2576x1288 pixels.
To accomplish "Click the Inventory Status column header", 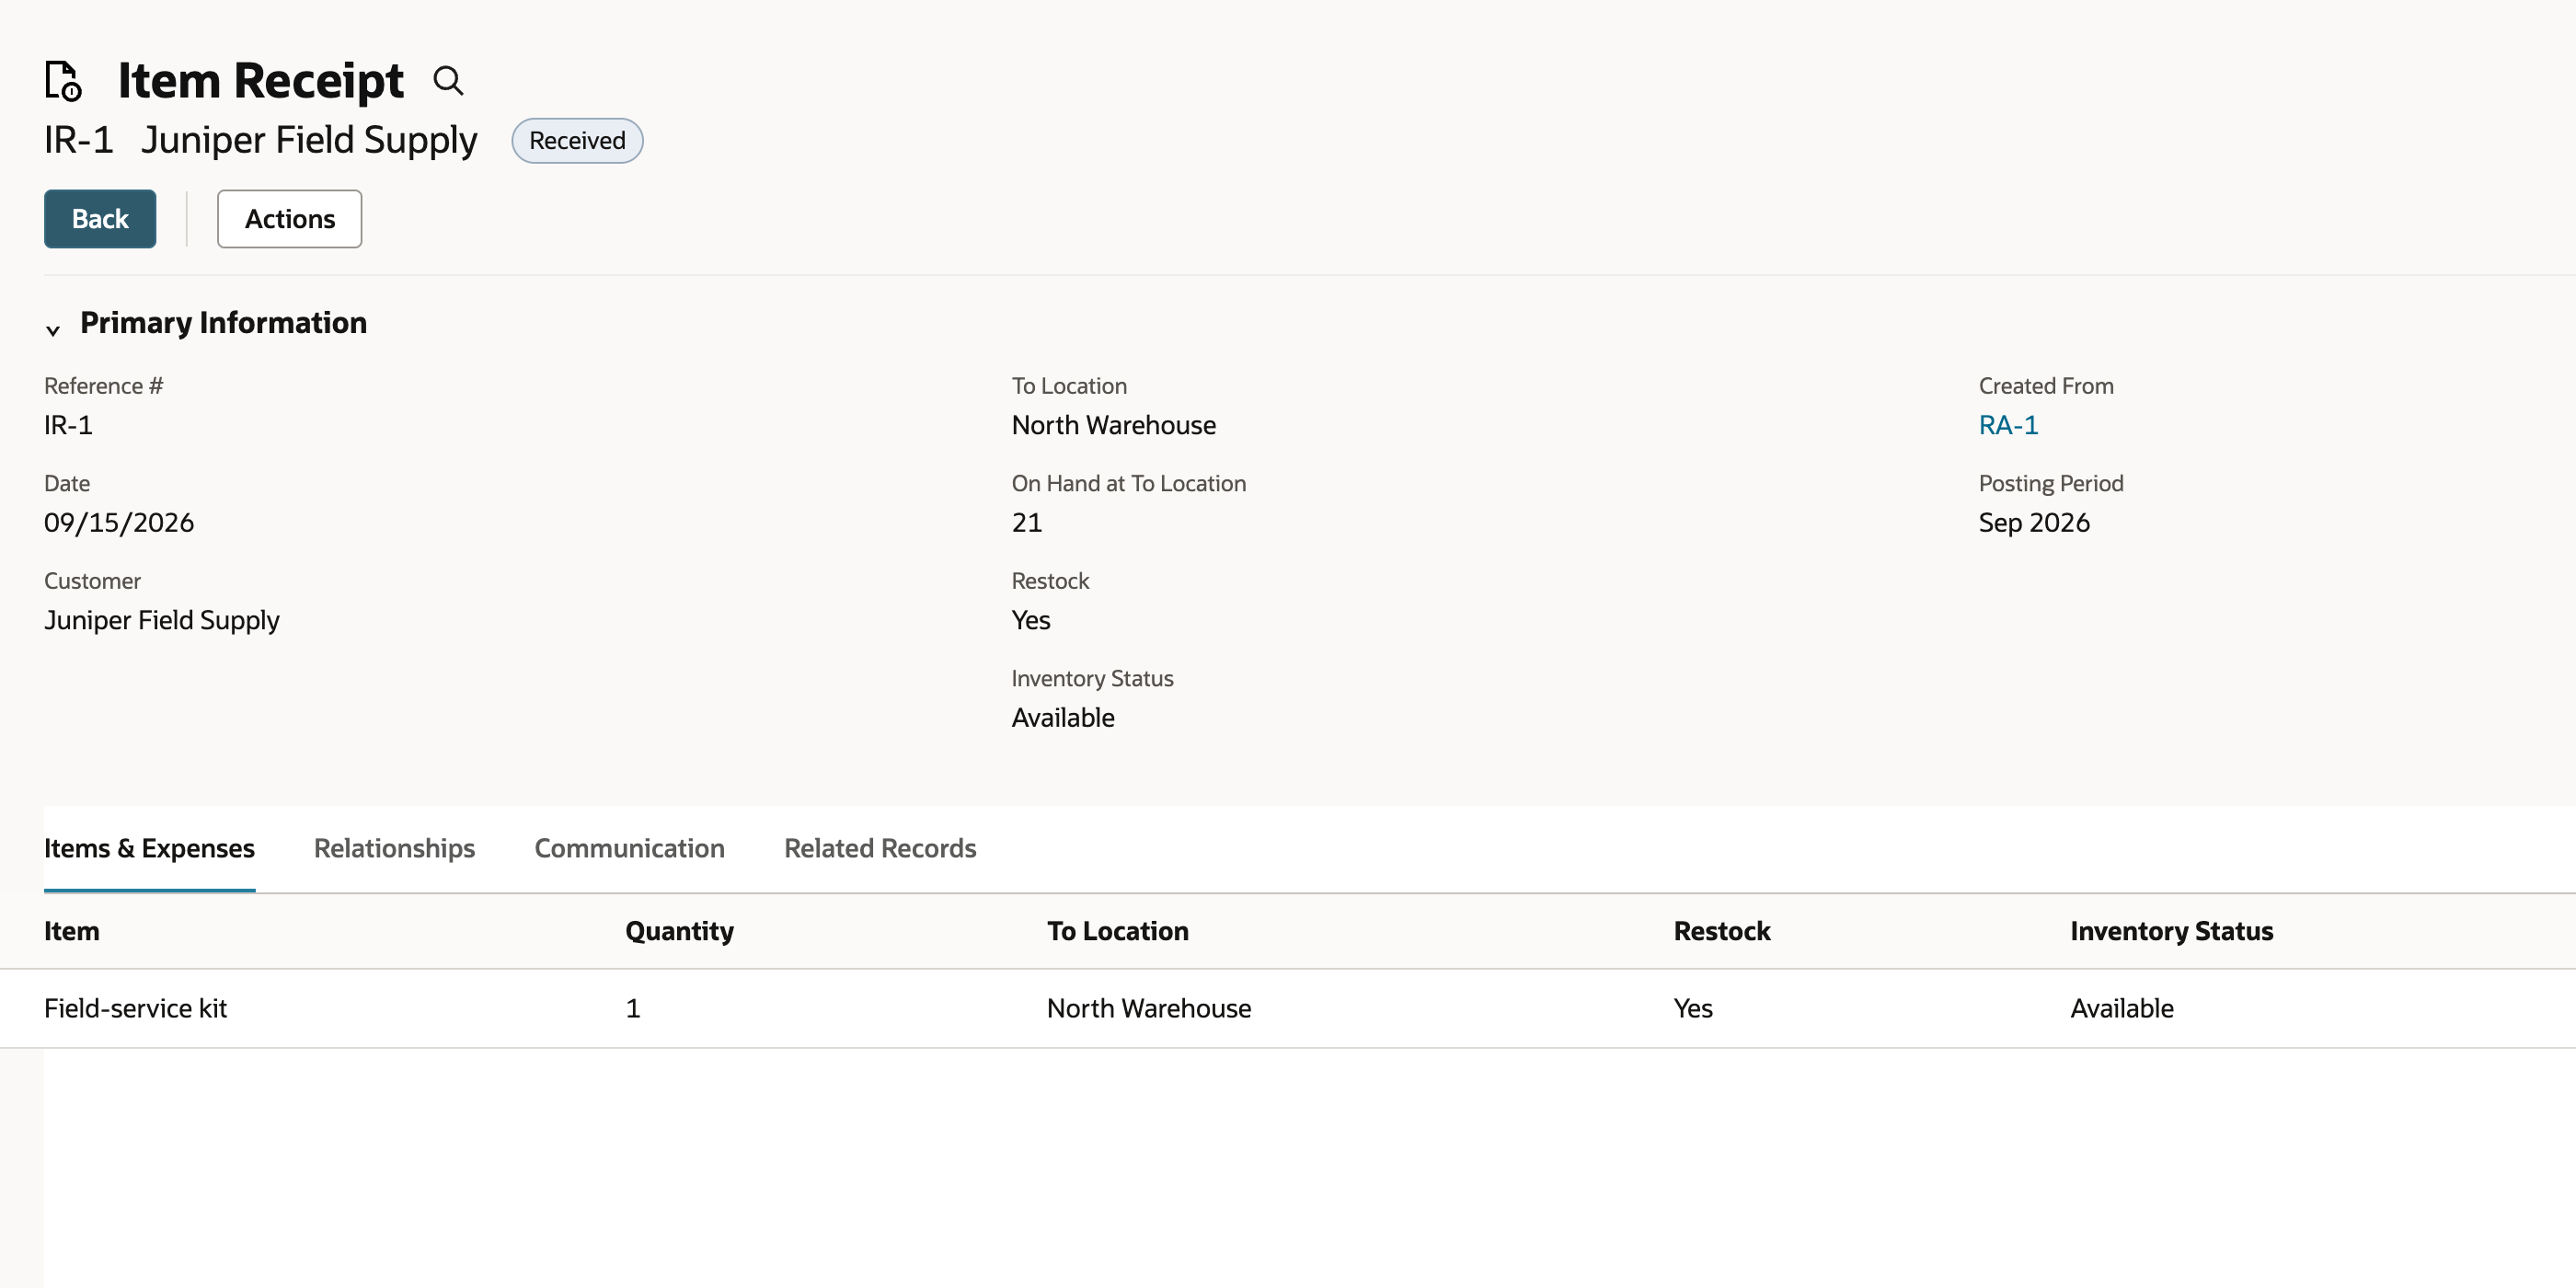I will pos(2172,931).
